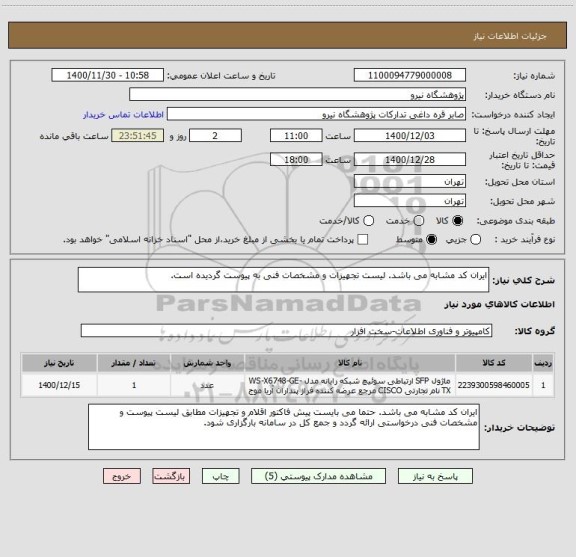Click the توضیحات خریدار text area
The height and width of the screenshot is (557, 576).
pyautogui.click(x=284, y=427)
